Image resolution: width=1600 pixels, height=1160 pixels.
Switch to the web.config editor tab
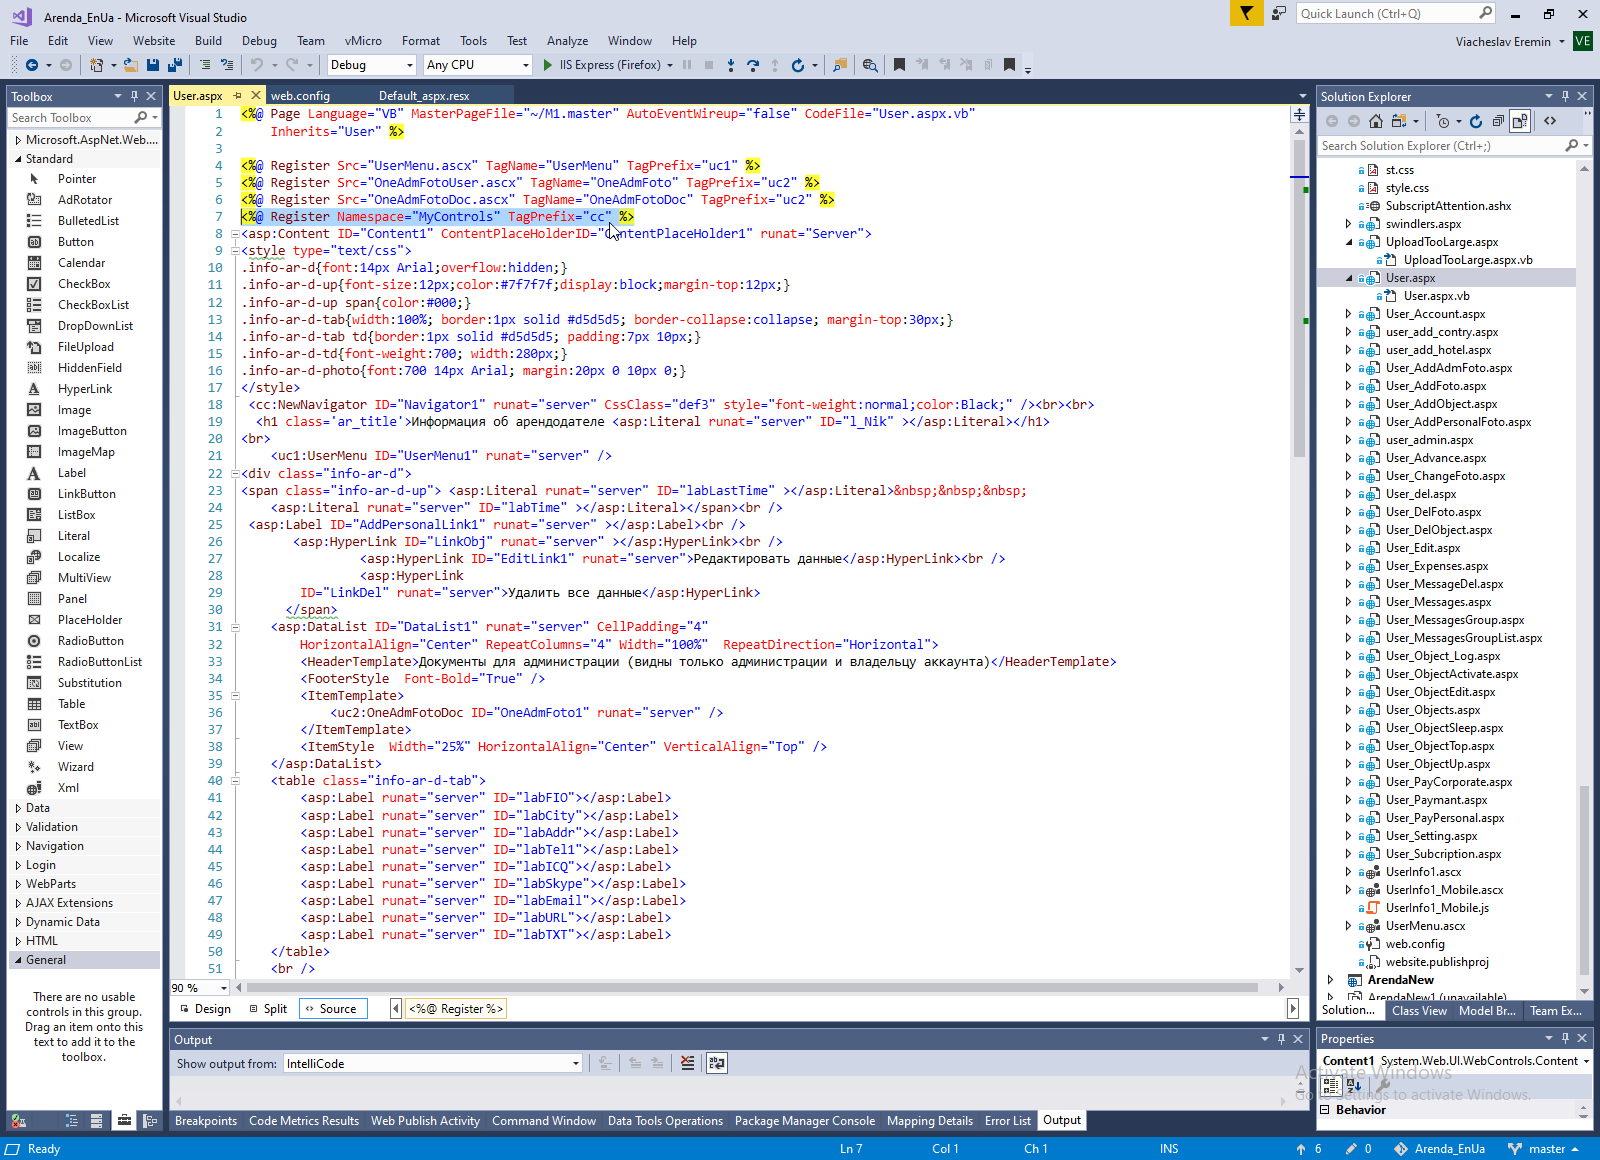[300, 96]
